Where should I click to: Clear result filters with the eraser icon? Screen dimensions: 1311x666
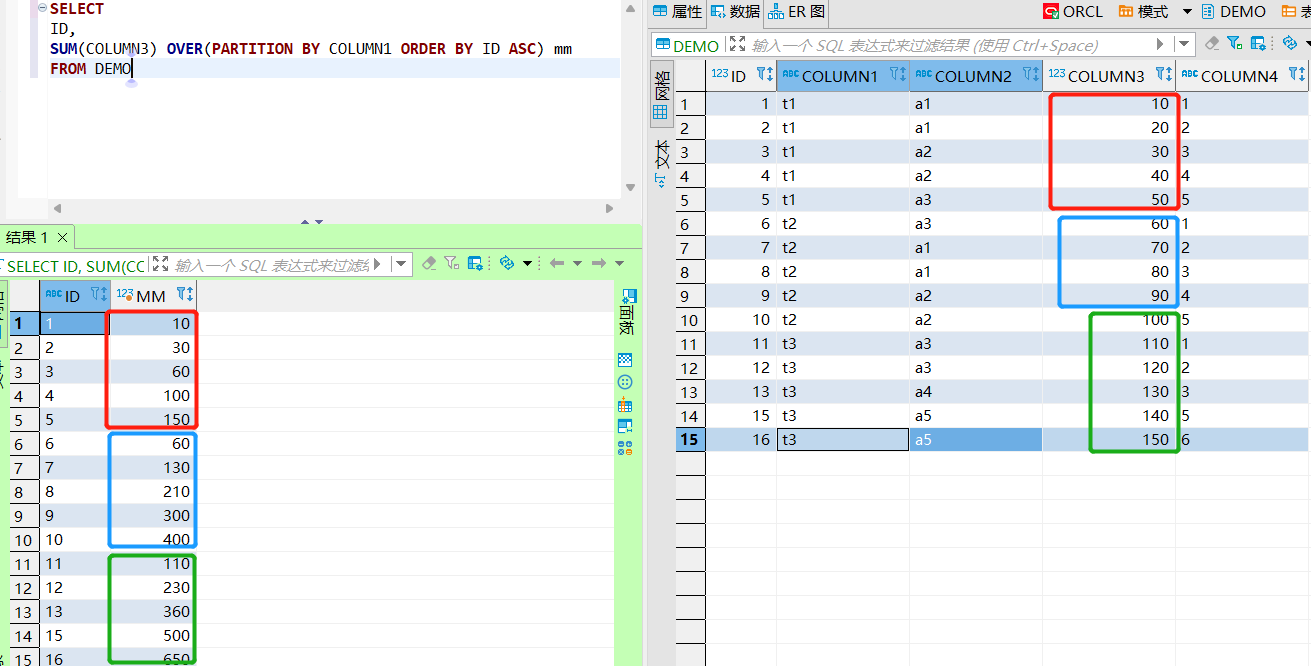(429, 263)
